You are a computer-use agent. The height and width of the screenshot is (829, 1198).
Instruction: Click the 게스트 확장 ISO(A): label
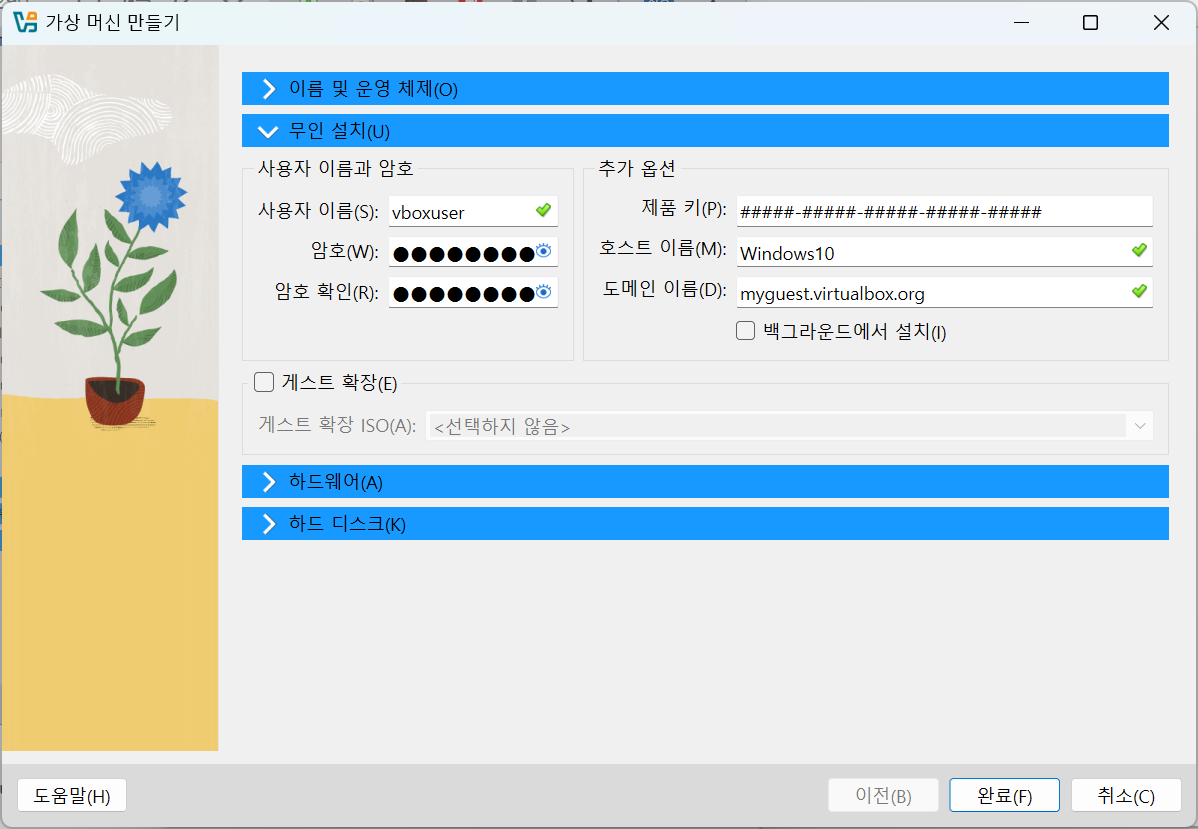[x=337, y=424]
